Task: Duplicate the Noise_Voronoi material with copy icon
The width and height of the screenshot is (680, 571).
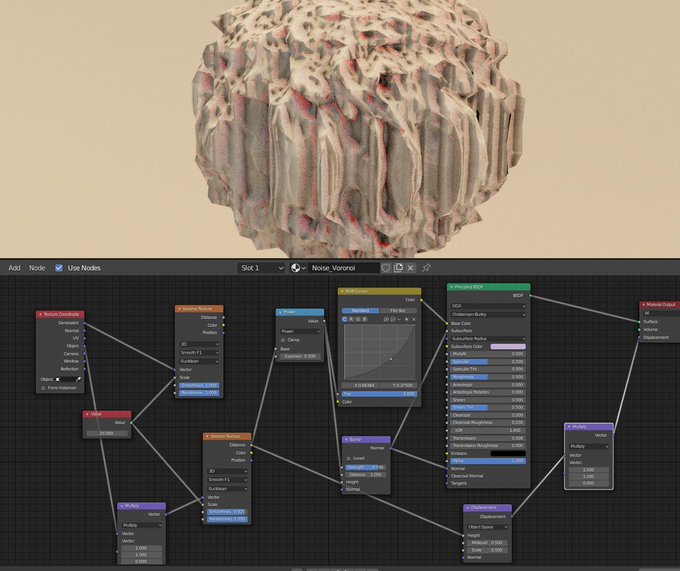Action: [398, 268]
